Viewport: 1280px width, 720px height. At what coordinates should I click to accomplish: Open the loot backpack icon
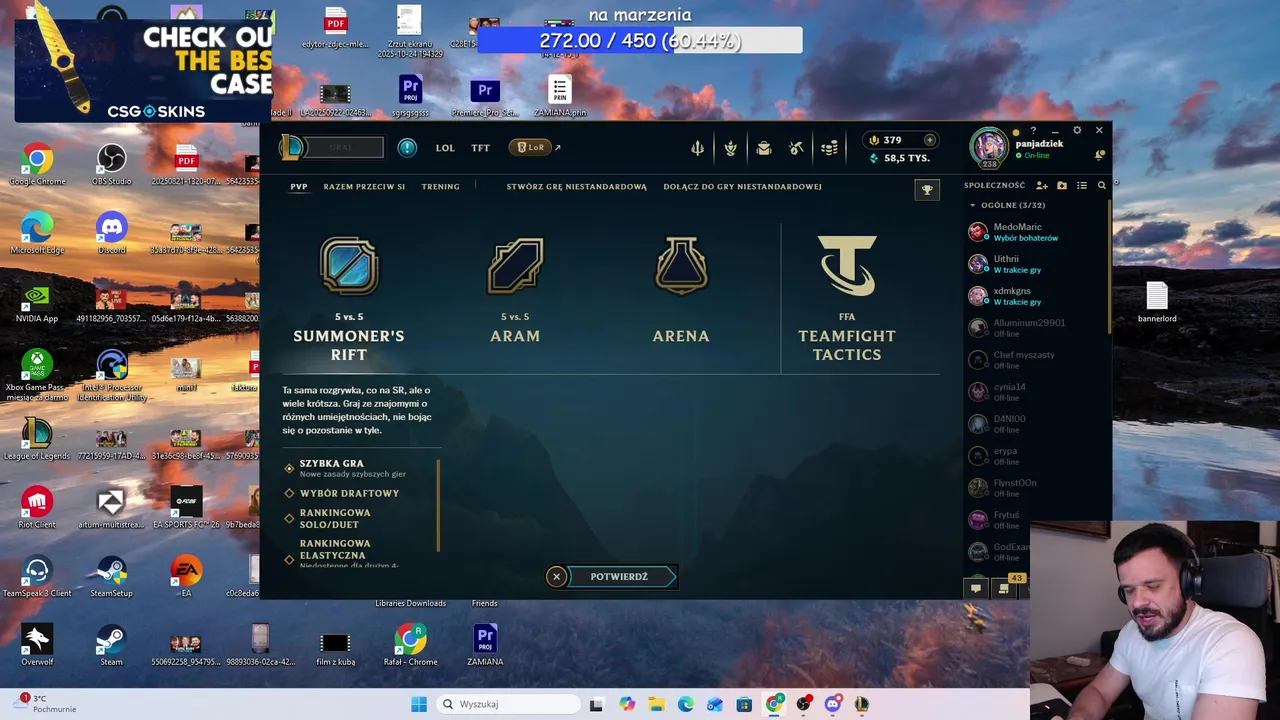click(764, 148)
